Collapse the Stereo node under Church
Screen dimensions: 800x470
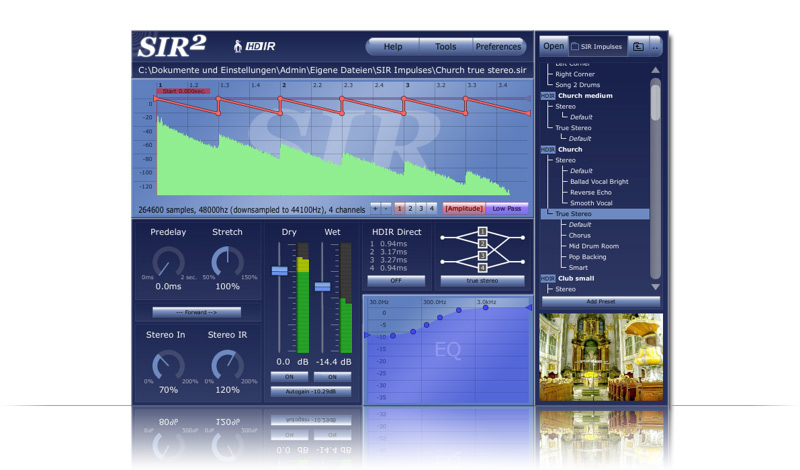[565, 160]
